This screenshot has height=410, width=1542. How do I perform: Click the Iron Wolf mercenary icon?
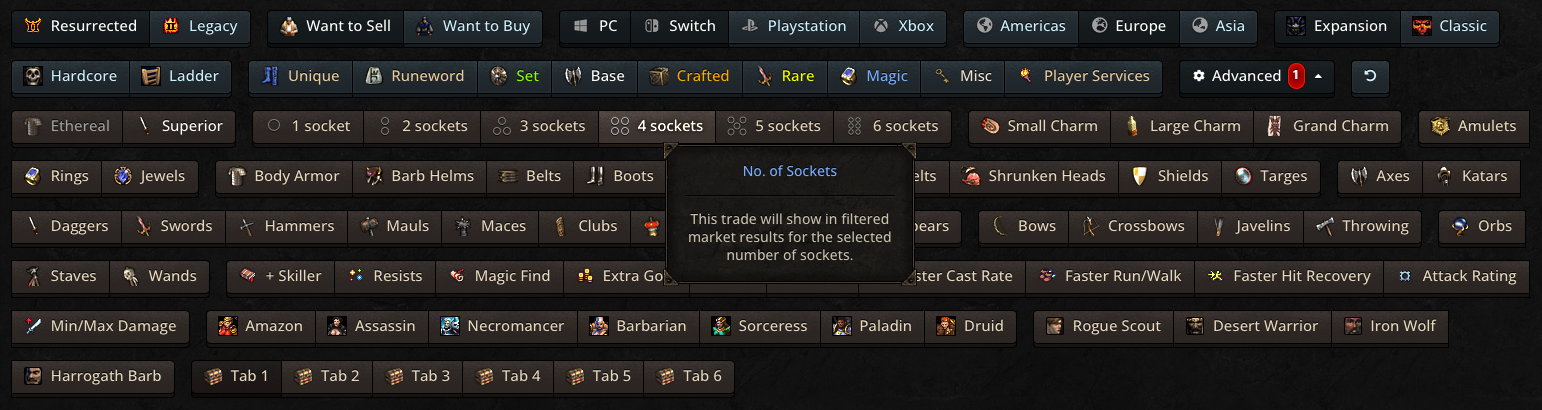(x=1353, y=326)
